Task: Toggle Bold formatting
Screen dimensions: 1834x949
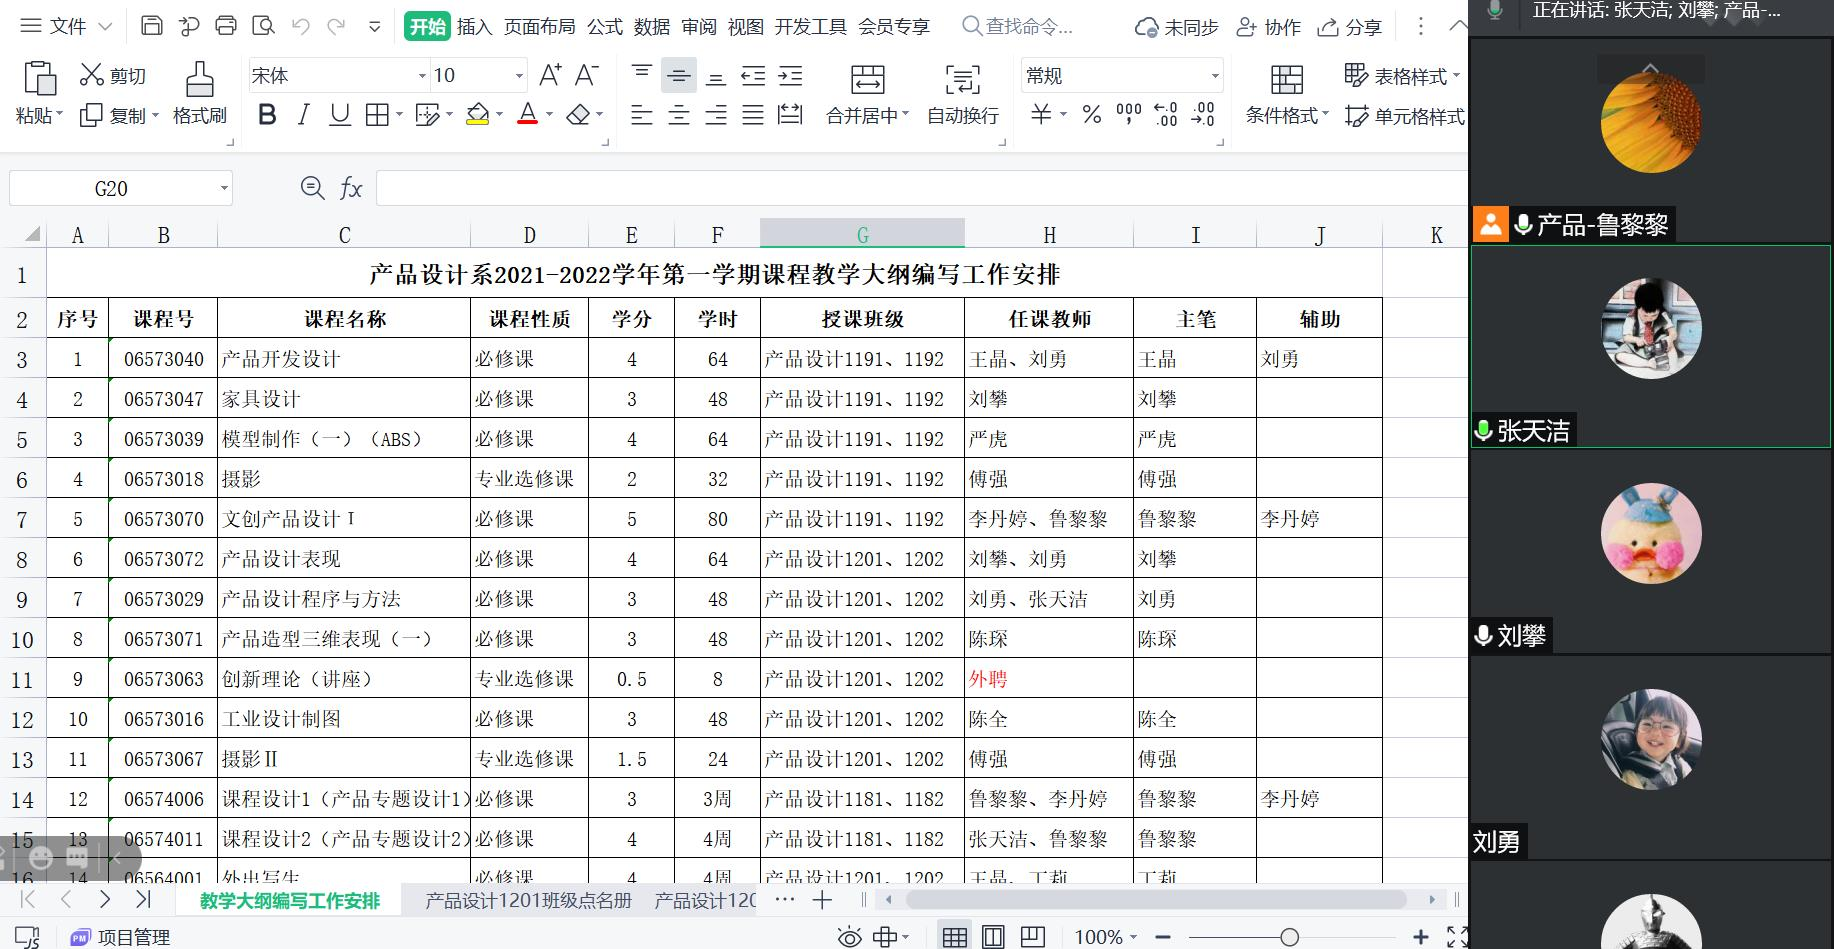Action: point(267,115)
